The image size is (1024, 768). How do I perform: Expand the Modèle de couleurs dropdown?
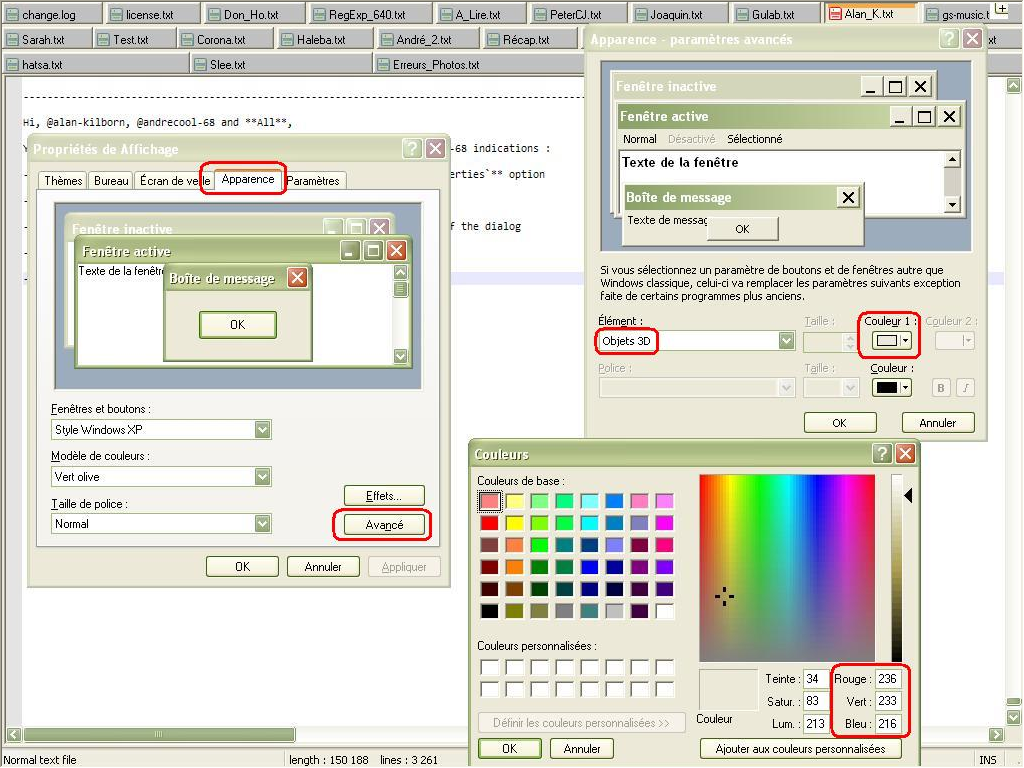[263, 476]
